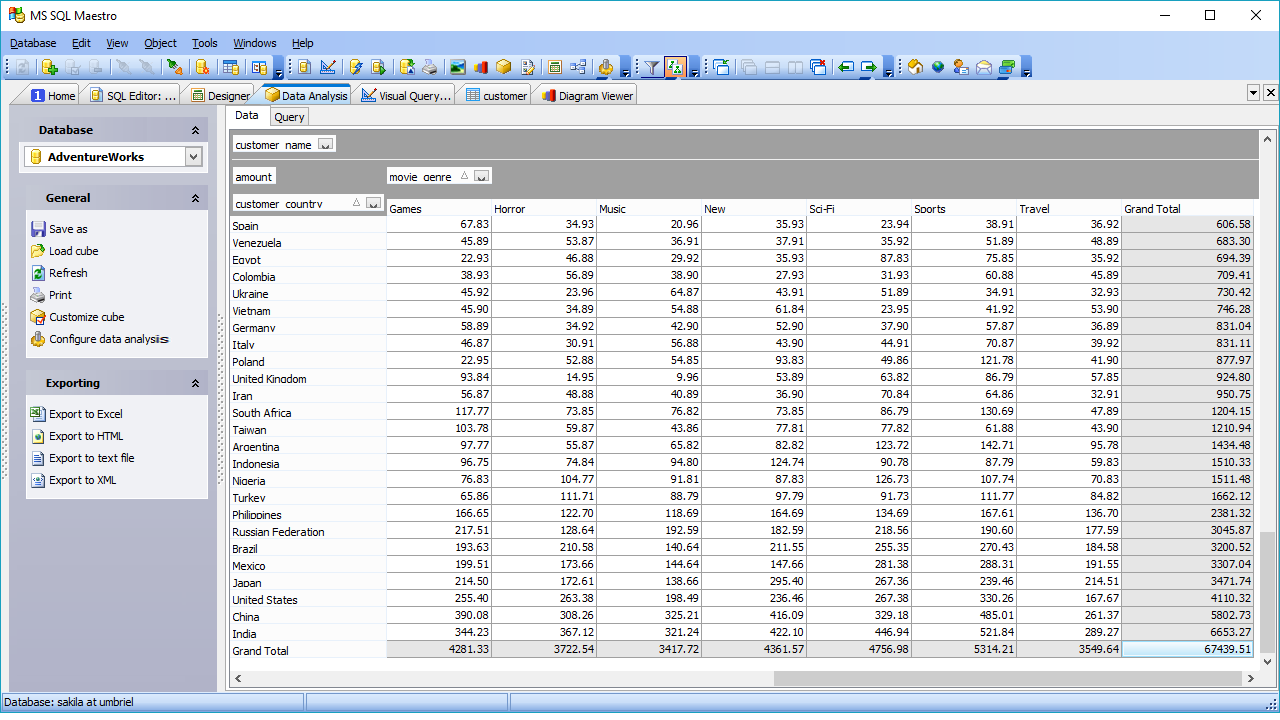This screenshot has width=1280, height=720.
Task: Open the Tools menu
Action: (x=204, y=43)
